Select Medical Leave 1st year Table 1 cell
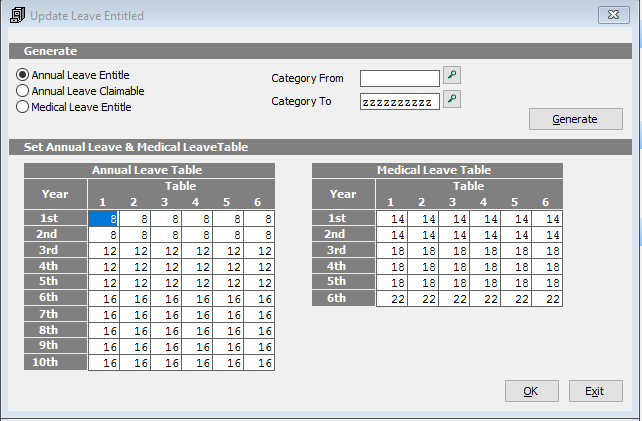The image size is (642, 421). 392,219
